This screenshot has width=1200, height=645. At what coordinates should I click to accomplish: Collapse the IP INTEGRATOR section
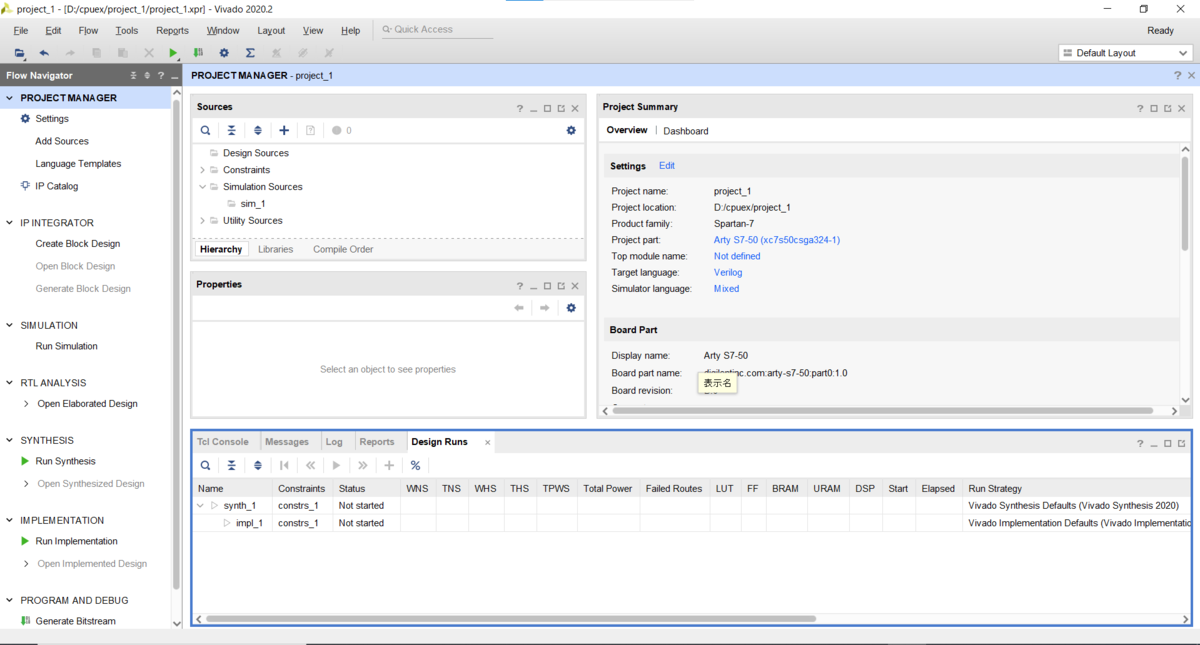(10, 223)
